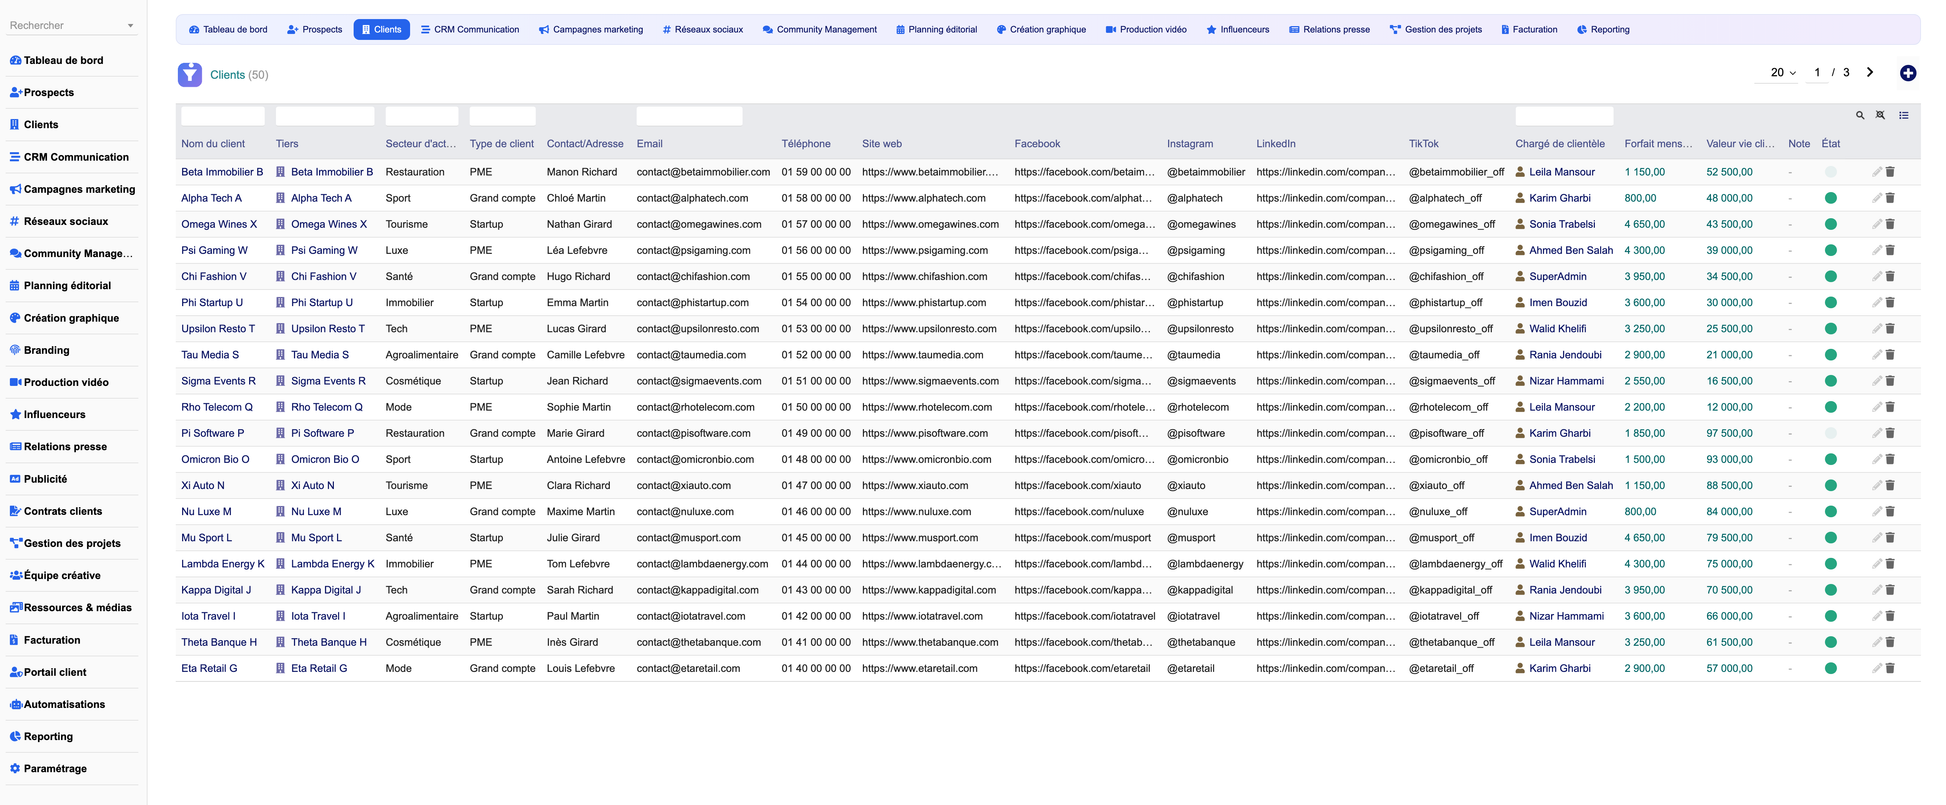Click website https://www.musport.com

coord(920,538)
